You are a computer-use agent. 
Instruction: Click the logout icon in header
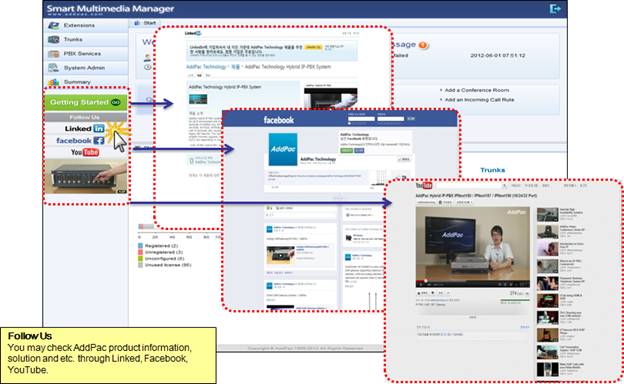(x=555, y=9)
